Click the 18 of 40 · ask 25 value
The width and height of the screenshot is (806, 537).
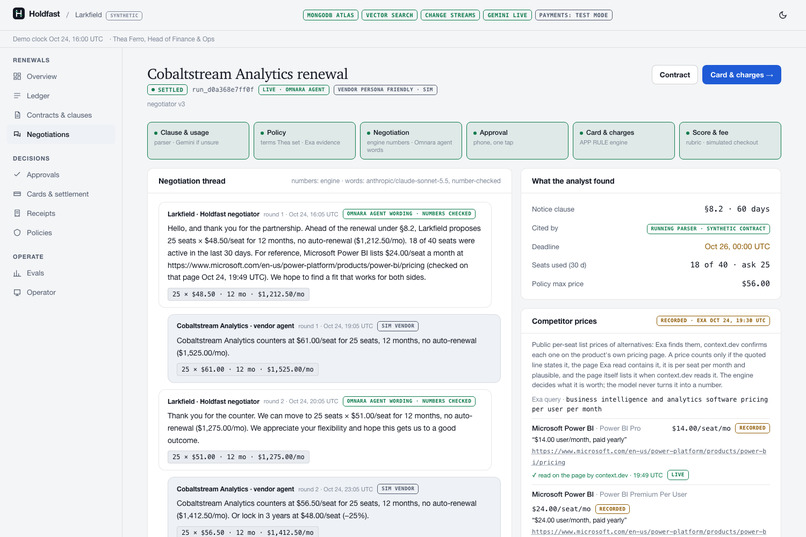point(729,265)
